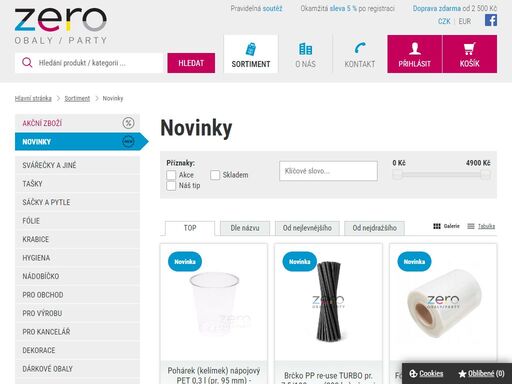The image size is (512, 384).
Task: Select the Od nejlevnějšího sorting tab
Action: coord(307,228)
